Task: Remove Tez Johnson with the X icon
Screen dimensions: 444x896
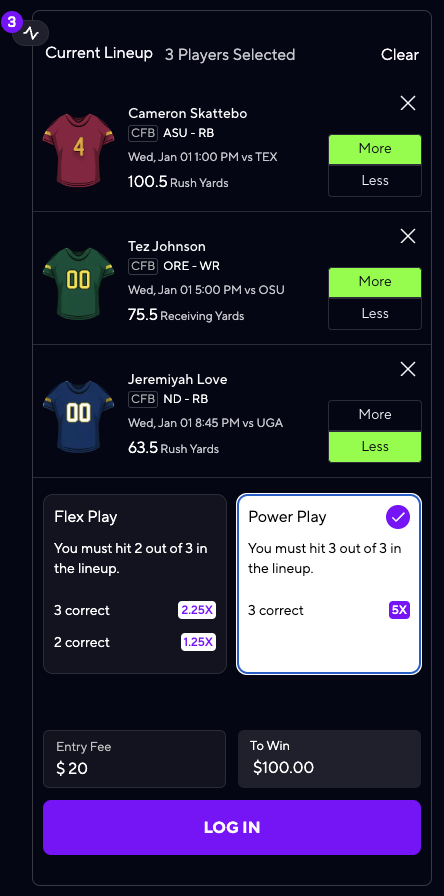Action: [408, 236]
